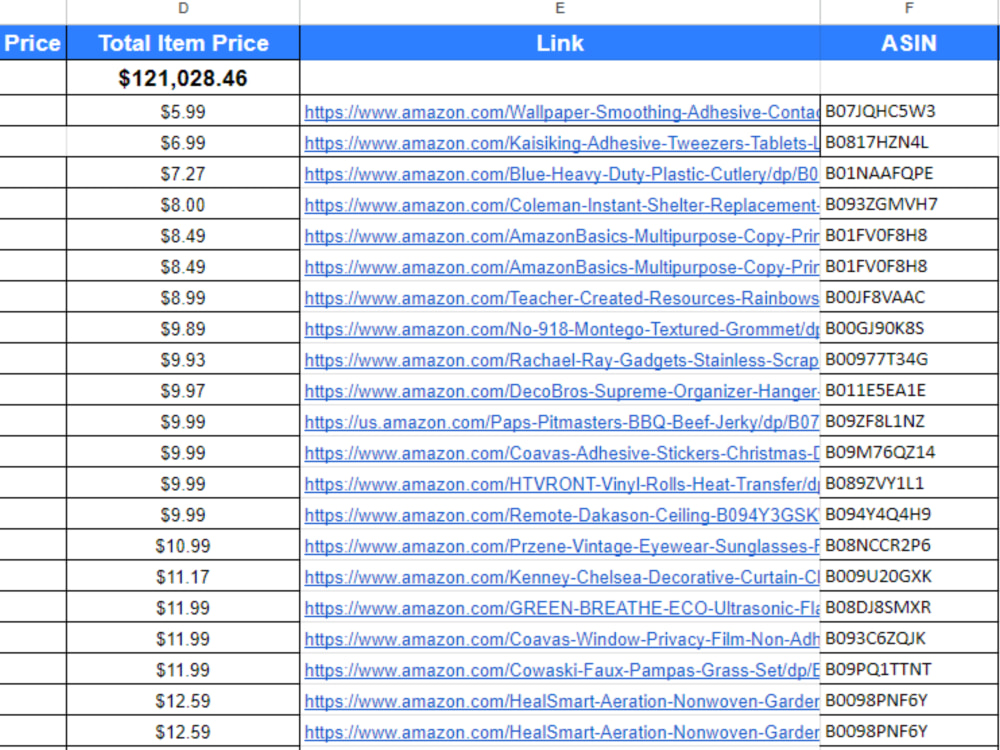Open the GREEN-BREATHE-ECO-Ultrasonic link
This screenshot has width=1000, height=750.
(x=562, y=608)
